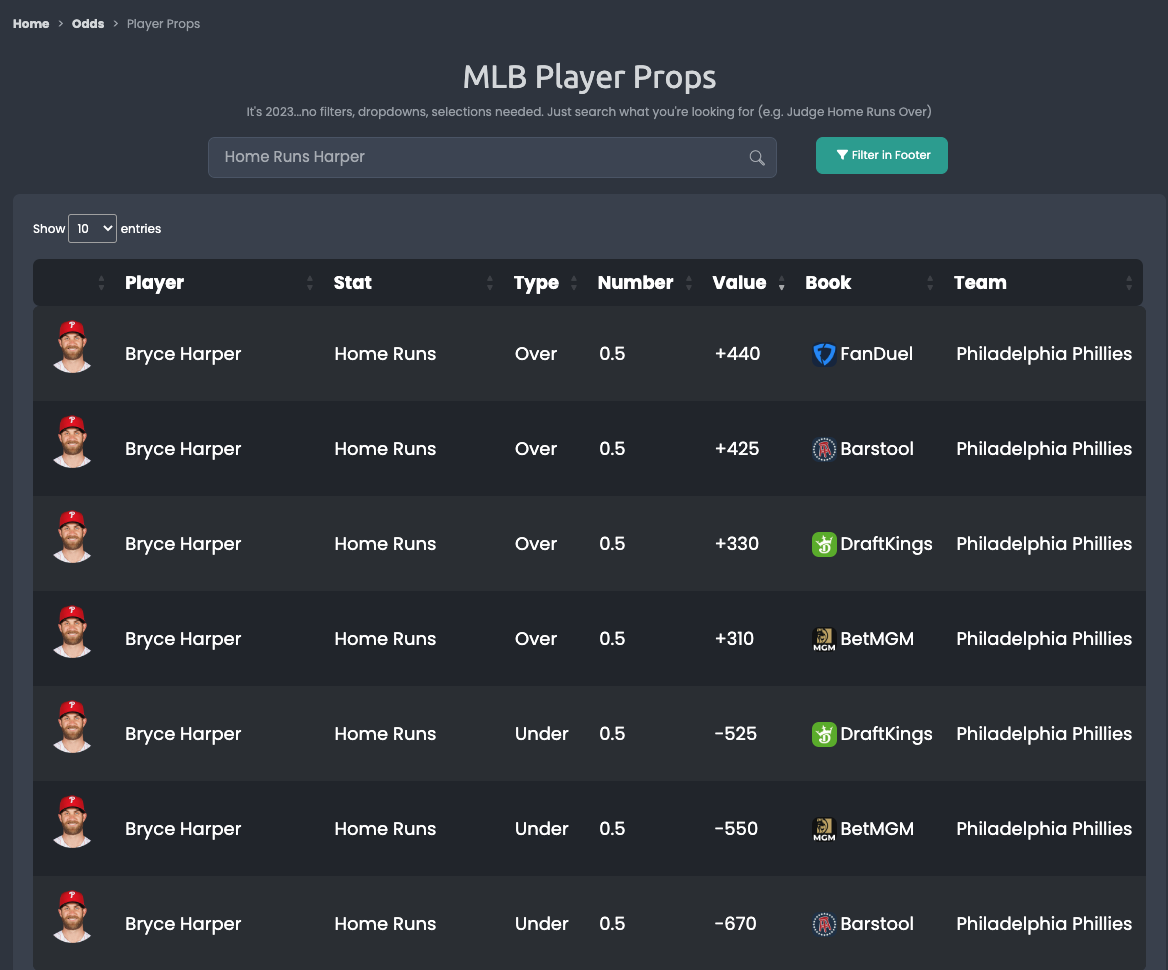Image resolution: width=1168 pixels, height=970 pixels.
Task: Click inside the Home Runs Harper search box
Action: click(x=450, y=157)
